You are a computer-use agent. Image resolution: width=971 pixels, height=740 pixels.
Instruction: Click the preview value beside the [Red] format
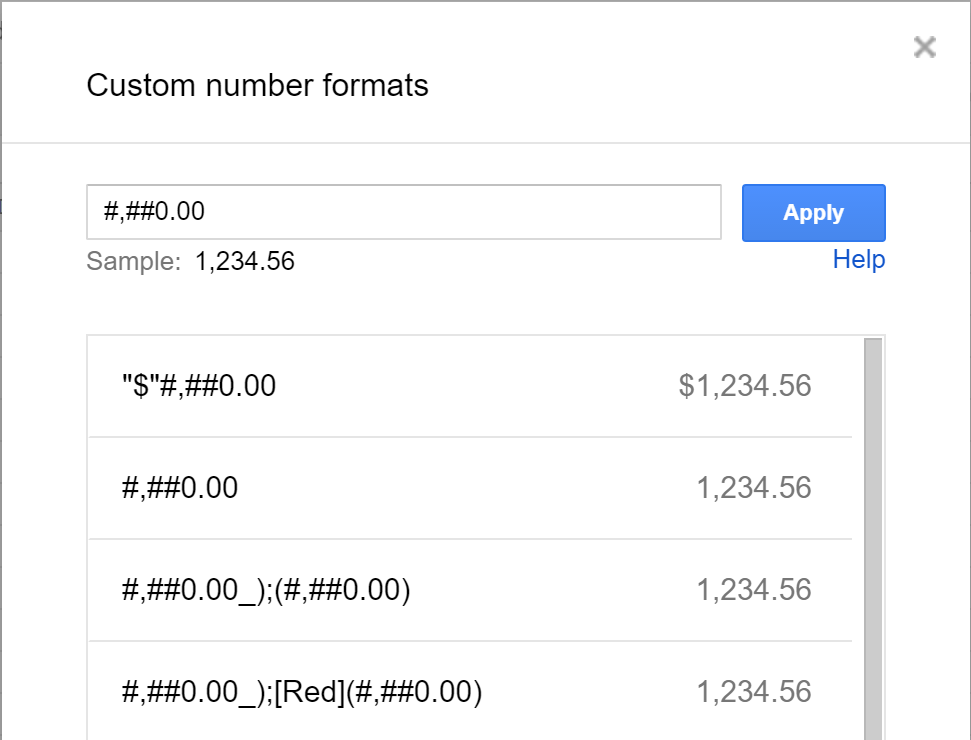753,692
